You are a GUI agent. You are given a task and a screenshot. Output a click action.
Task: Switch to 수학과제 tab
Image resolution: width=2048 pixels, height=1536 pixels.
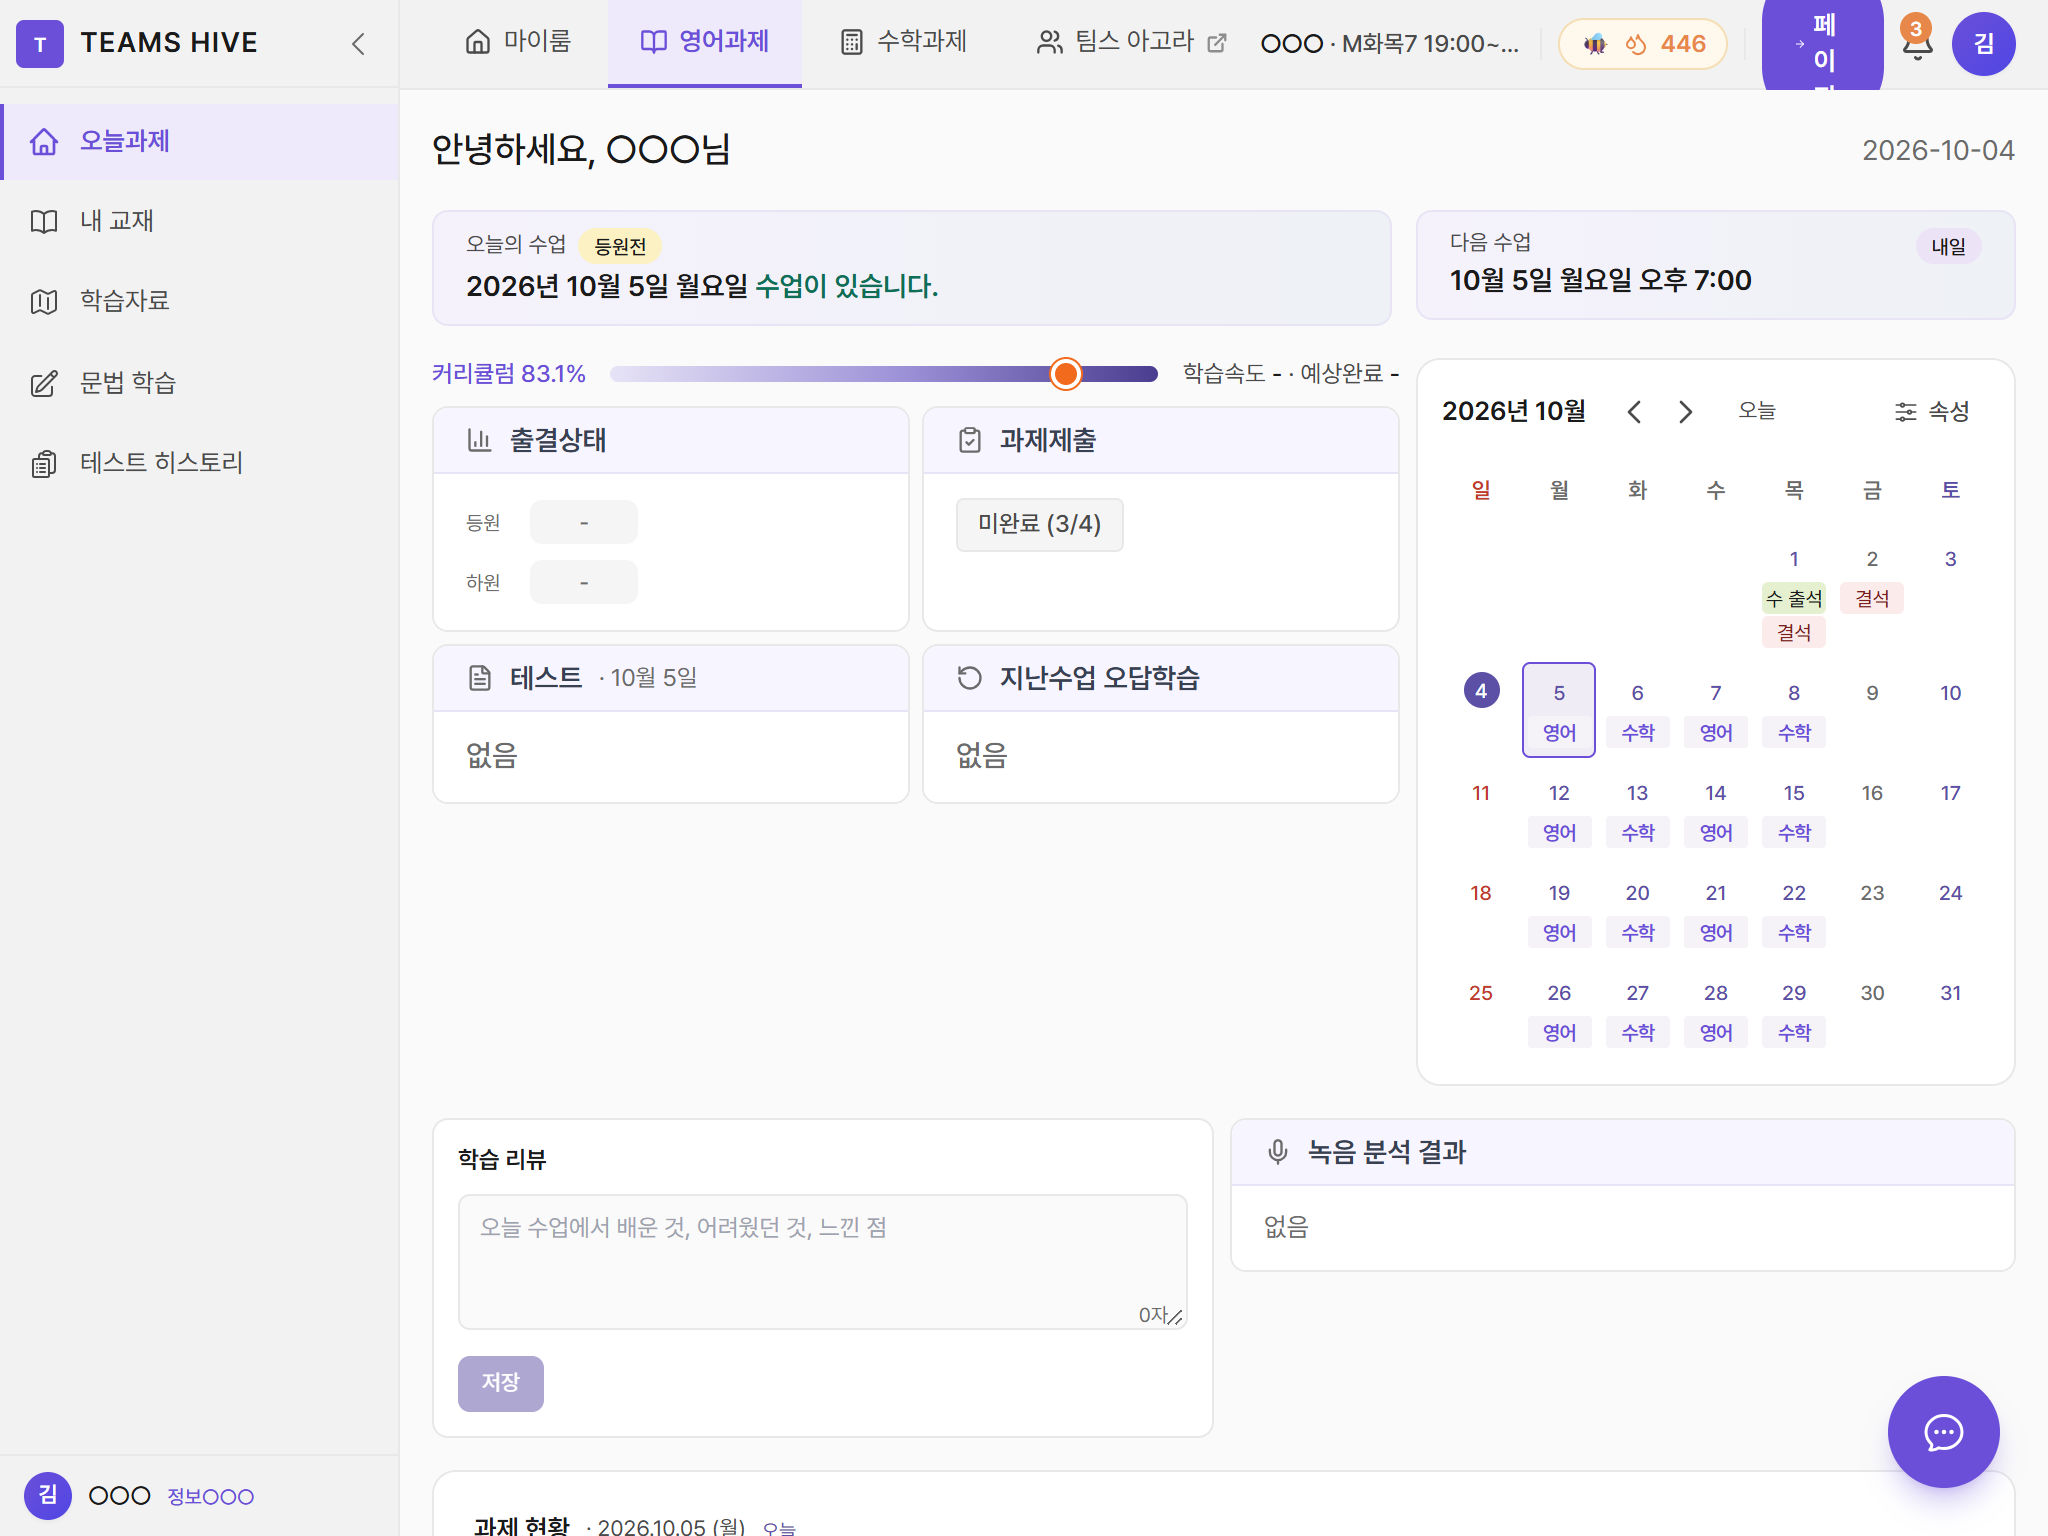904,42
